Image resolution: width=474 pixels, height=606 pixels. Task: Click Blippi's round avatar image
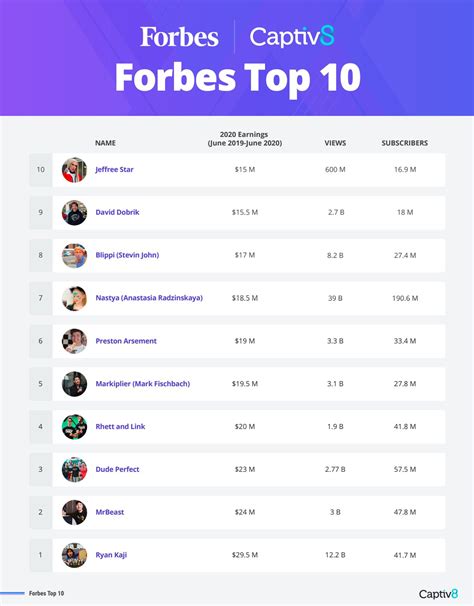point(74,255)
